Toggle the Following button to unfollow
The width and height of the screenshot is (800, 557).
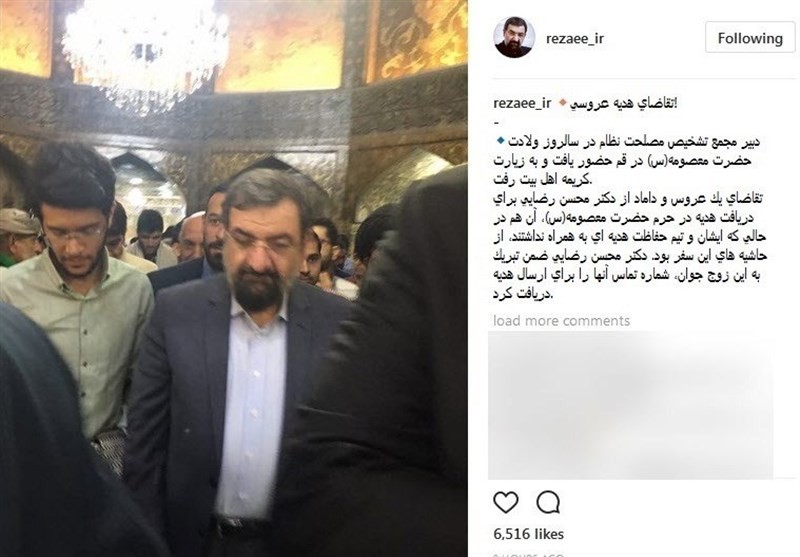pyautogui.click(x=750, y=38)
